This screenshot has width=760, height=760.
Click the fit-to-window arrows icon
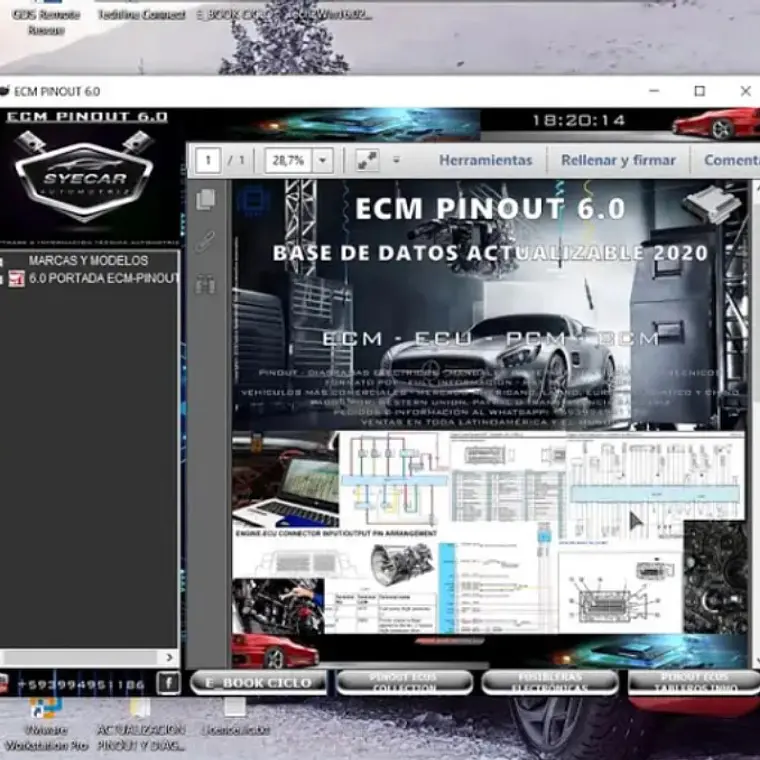[x=367, y=160]
